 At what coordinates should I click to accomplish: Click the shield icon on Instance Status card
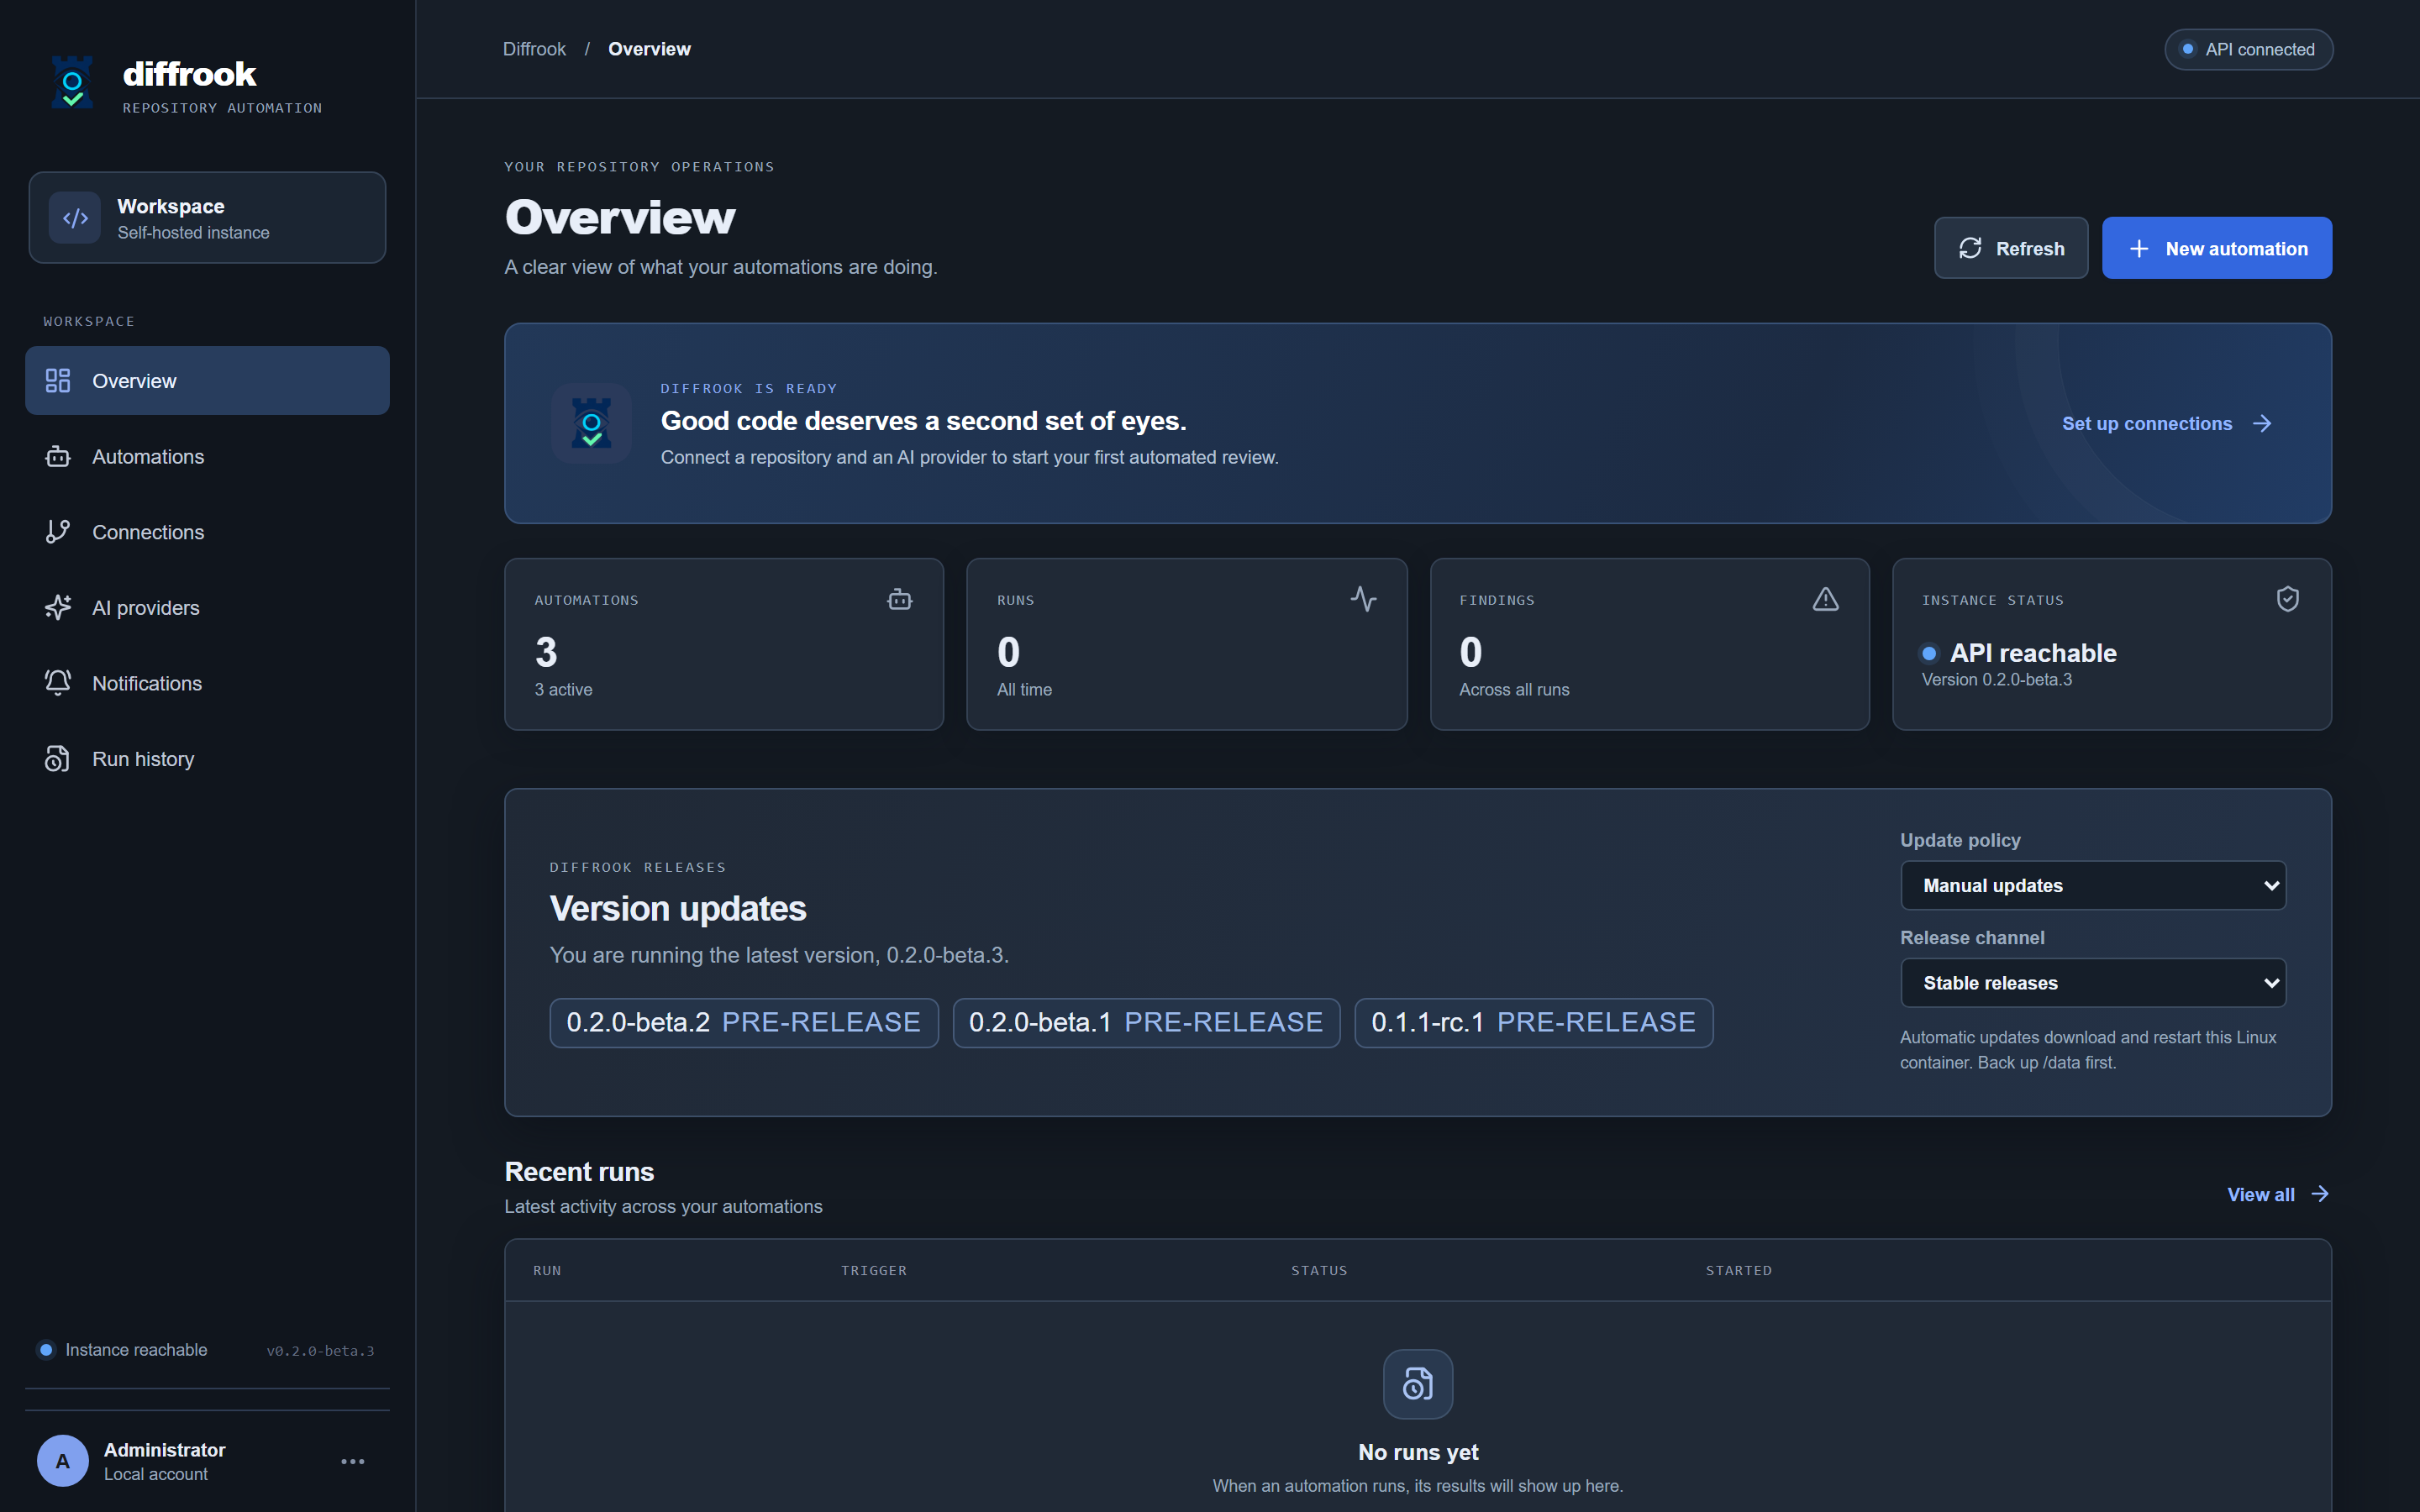2288,599
